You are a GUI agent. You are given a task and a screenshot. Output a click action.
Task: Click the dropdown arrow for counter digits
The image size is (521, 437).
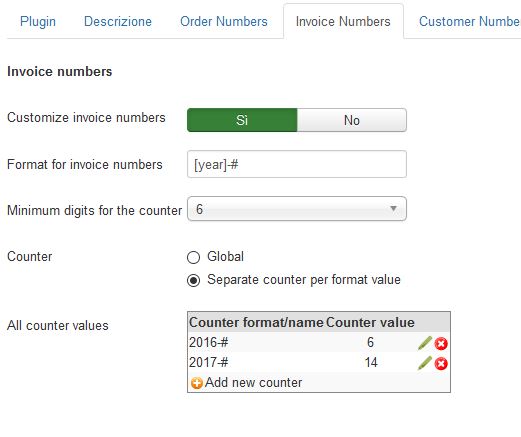pos(393,209)
